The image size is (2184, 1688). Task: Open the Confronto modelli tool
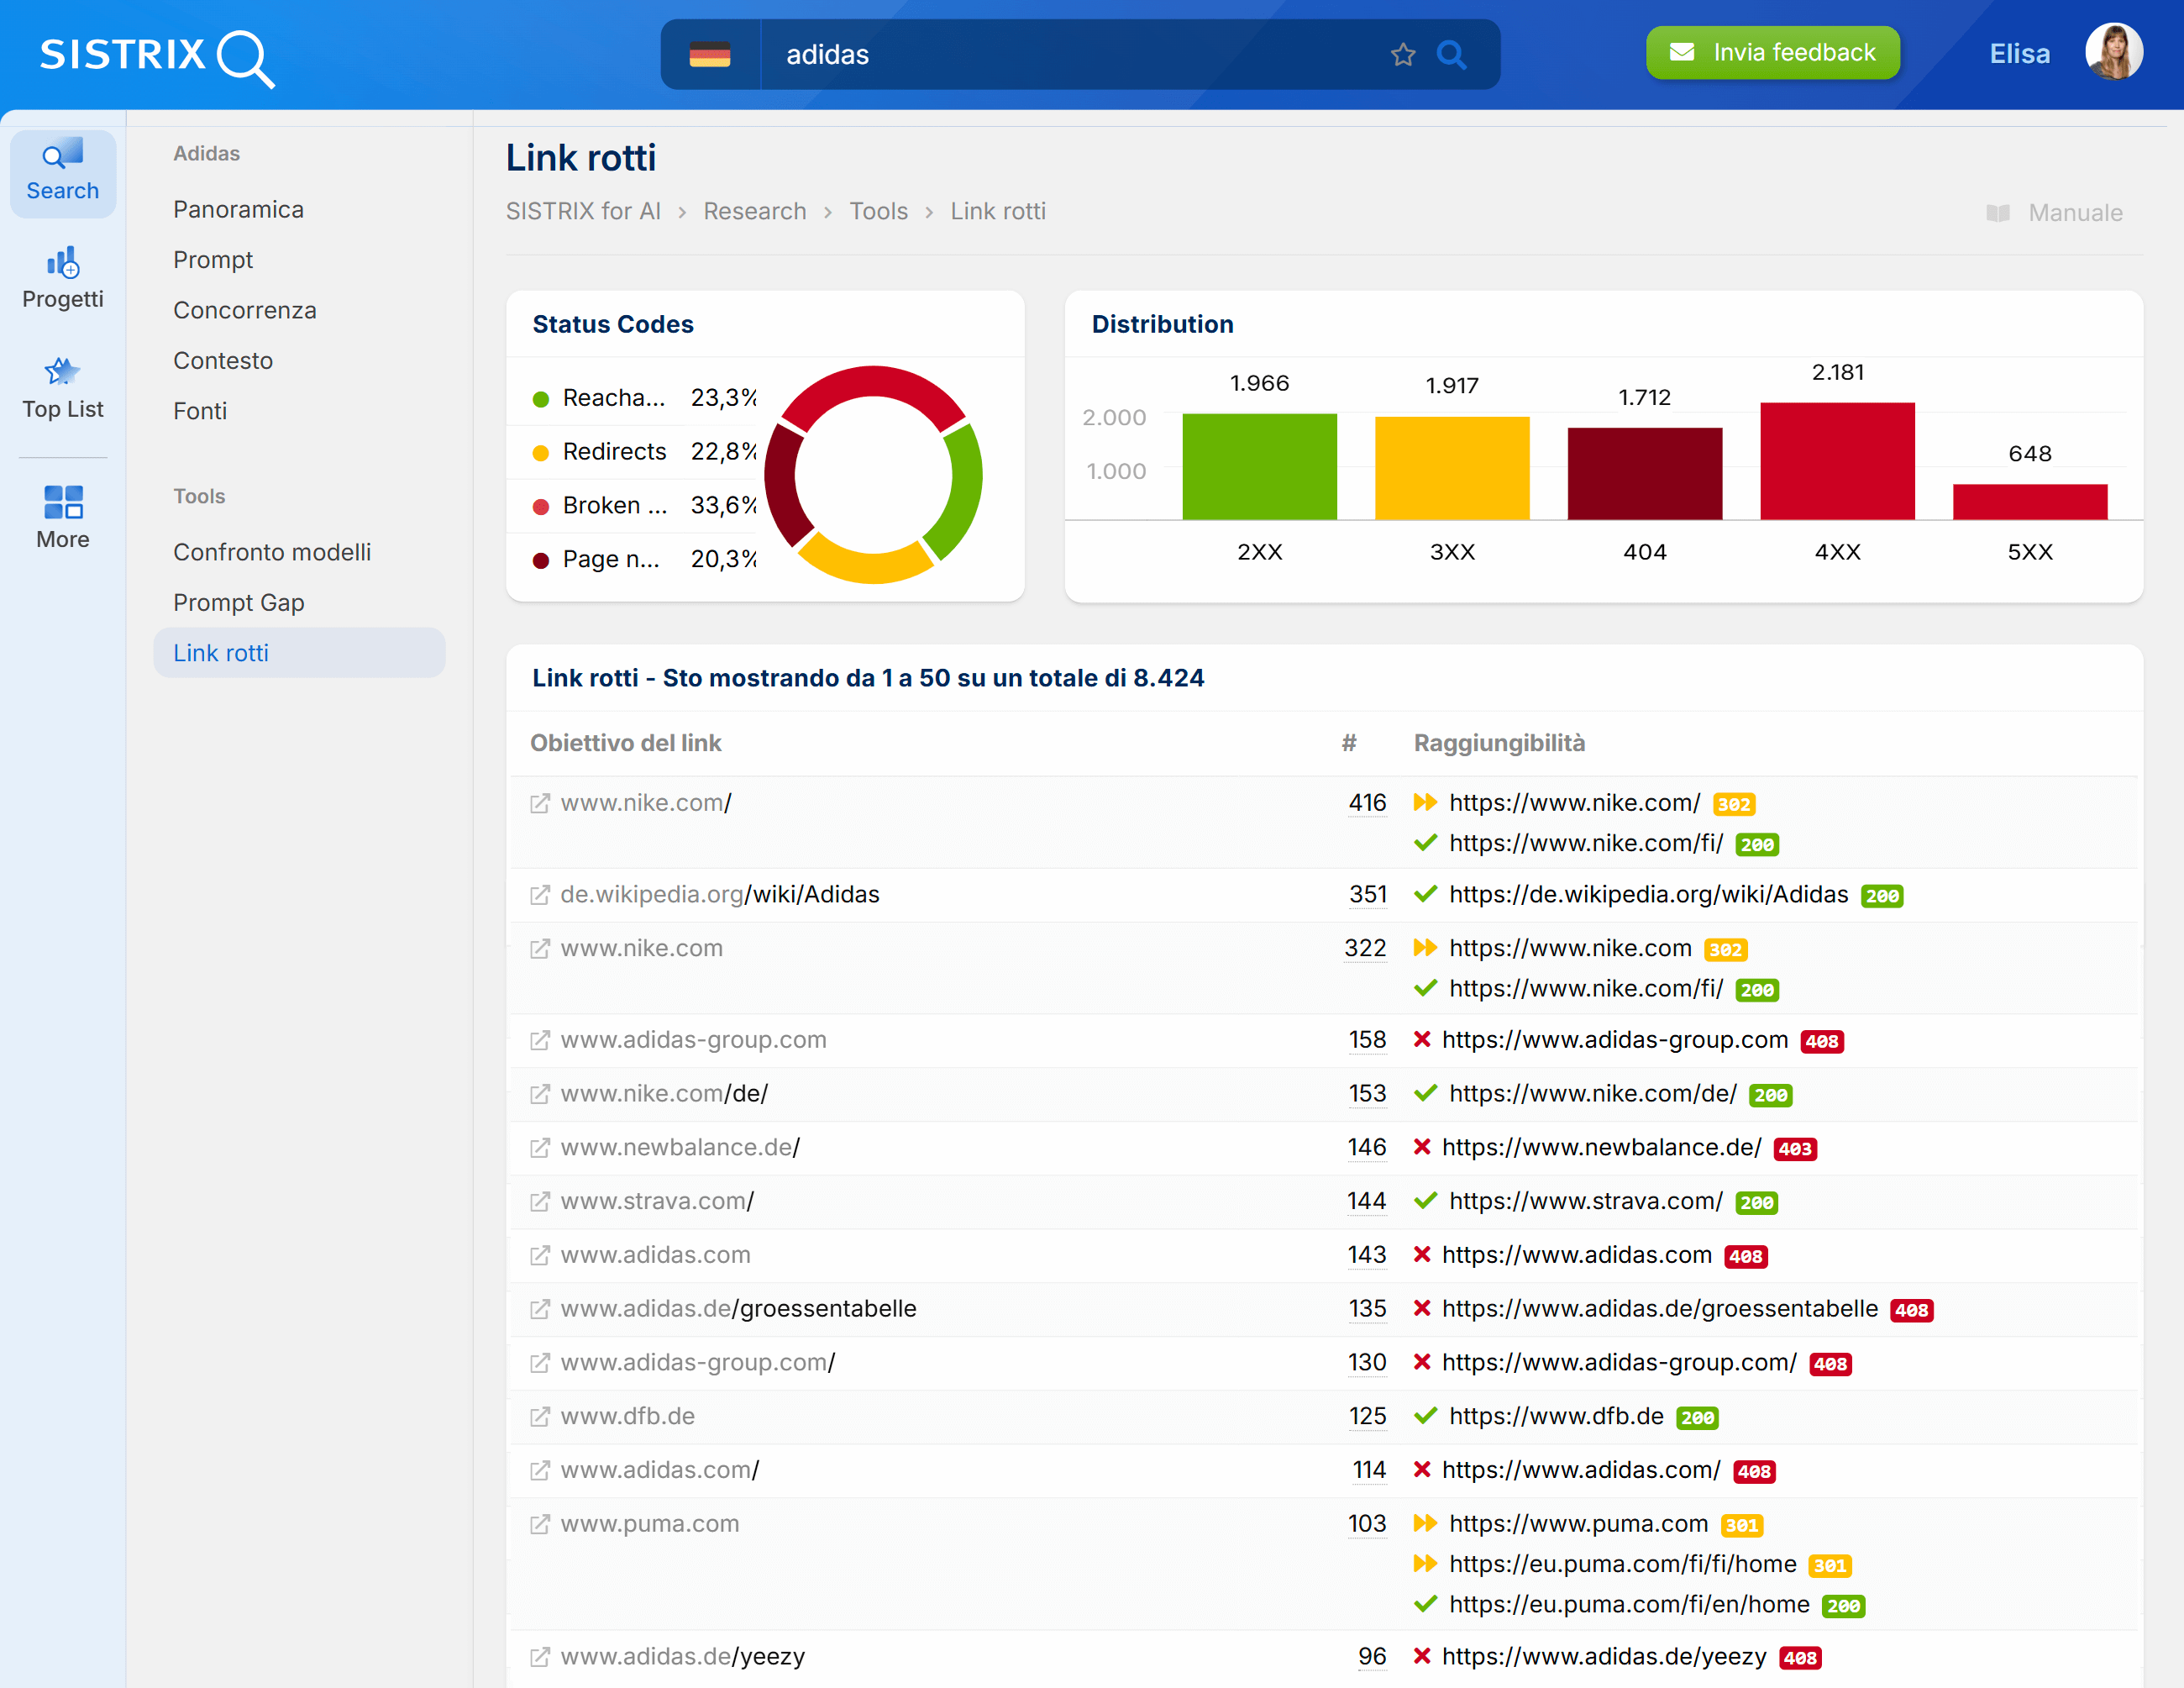click(x=272, y=551)
